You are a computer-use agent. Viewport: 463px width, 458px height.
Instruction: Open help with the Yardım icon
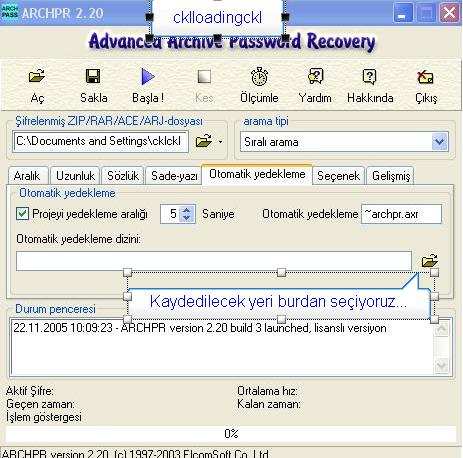(315, 76)
